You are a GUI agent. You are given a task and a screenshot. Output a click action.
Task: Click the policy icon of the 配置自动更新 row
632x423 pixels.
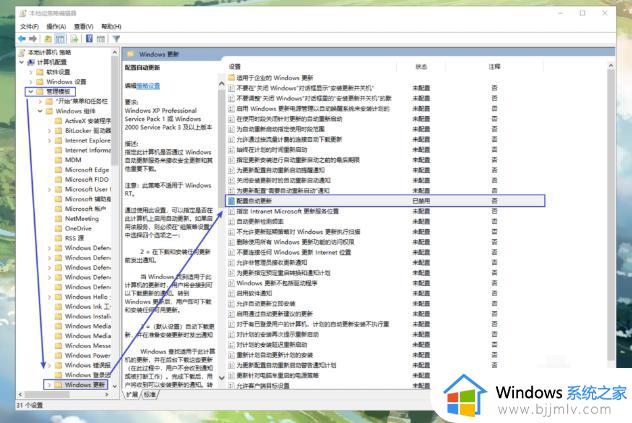[231, 201]
